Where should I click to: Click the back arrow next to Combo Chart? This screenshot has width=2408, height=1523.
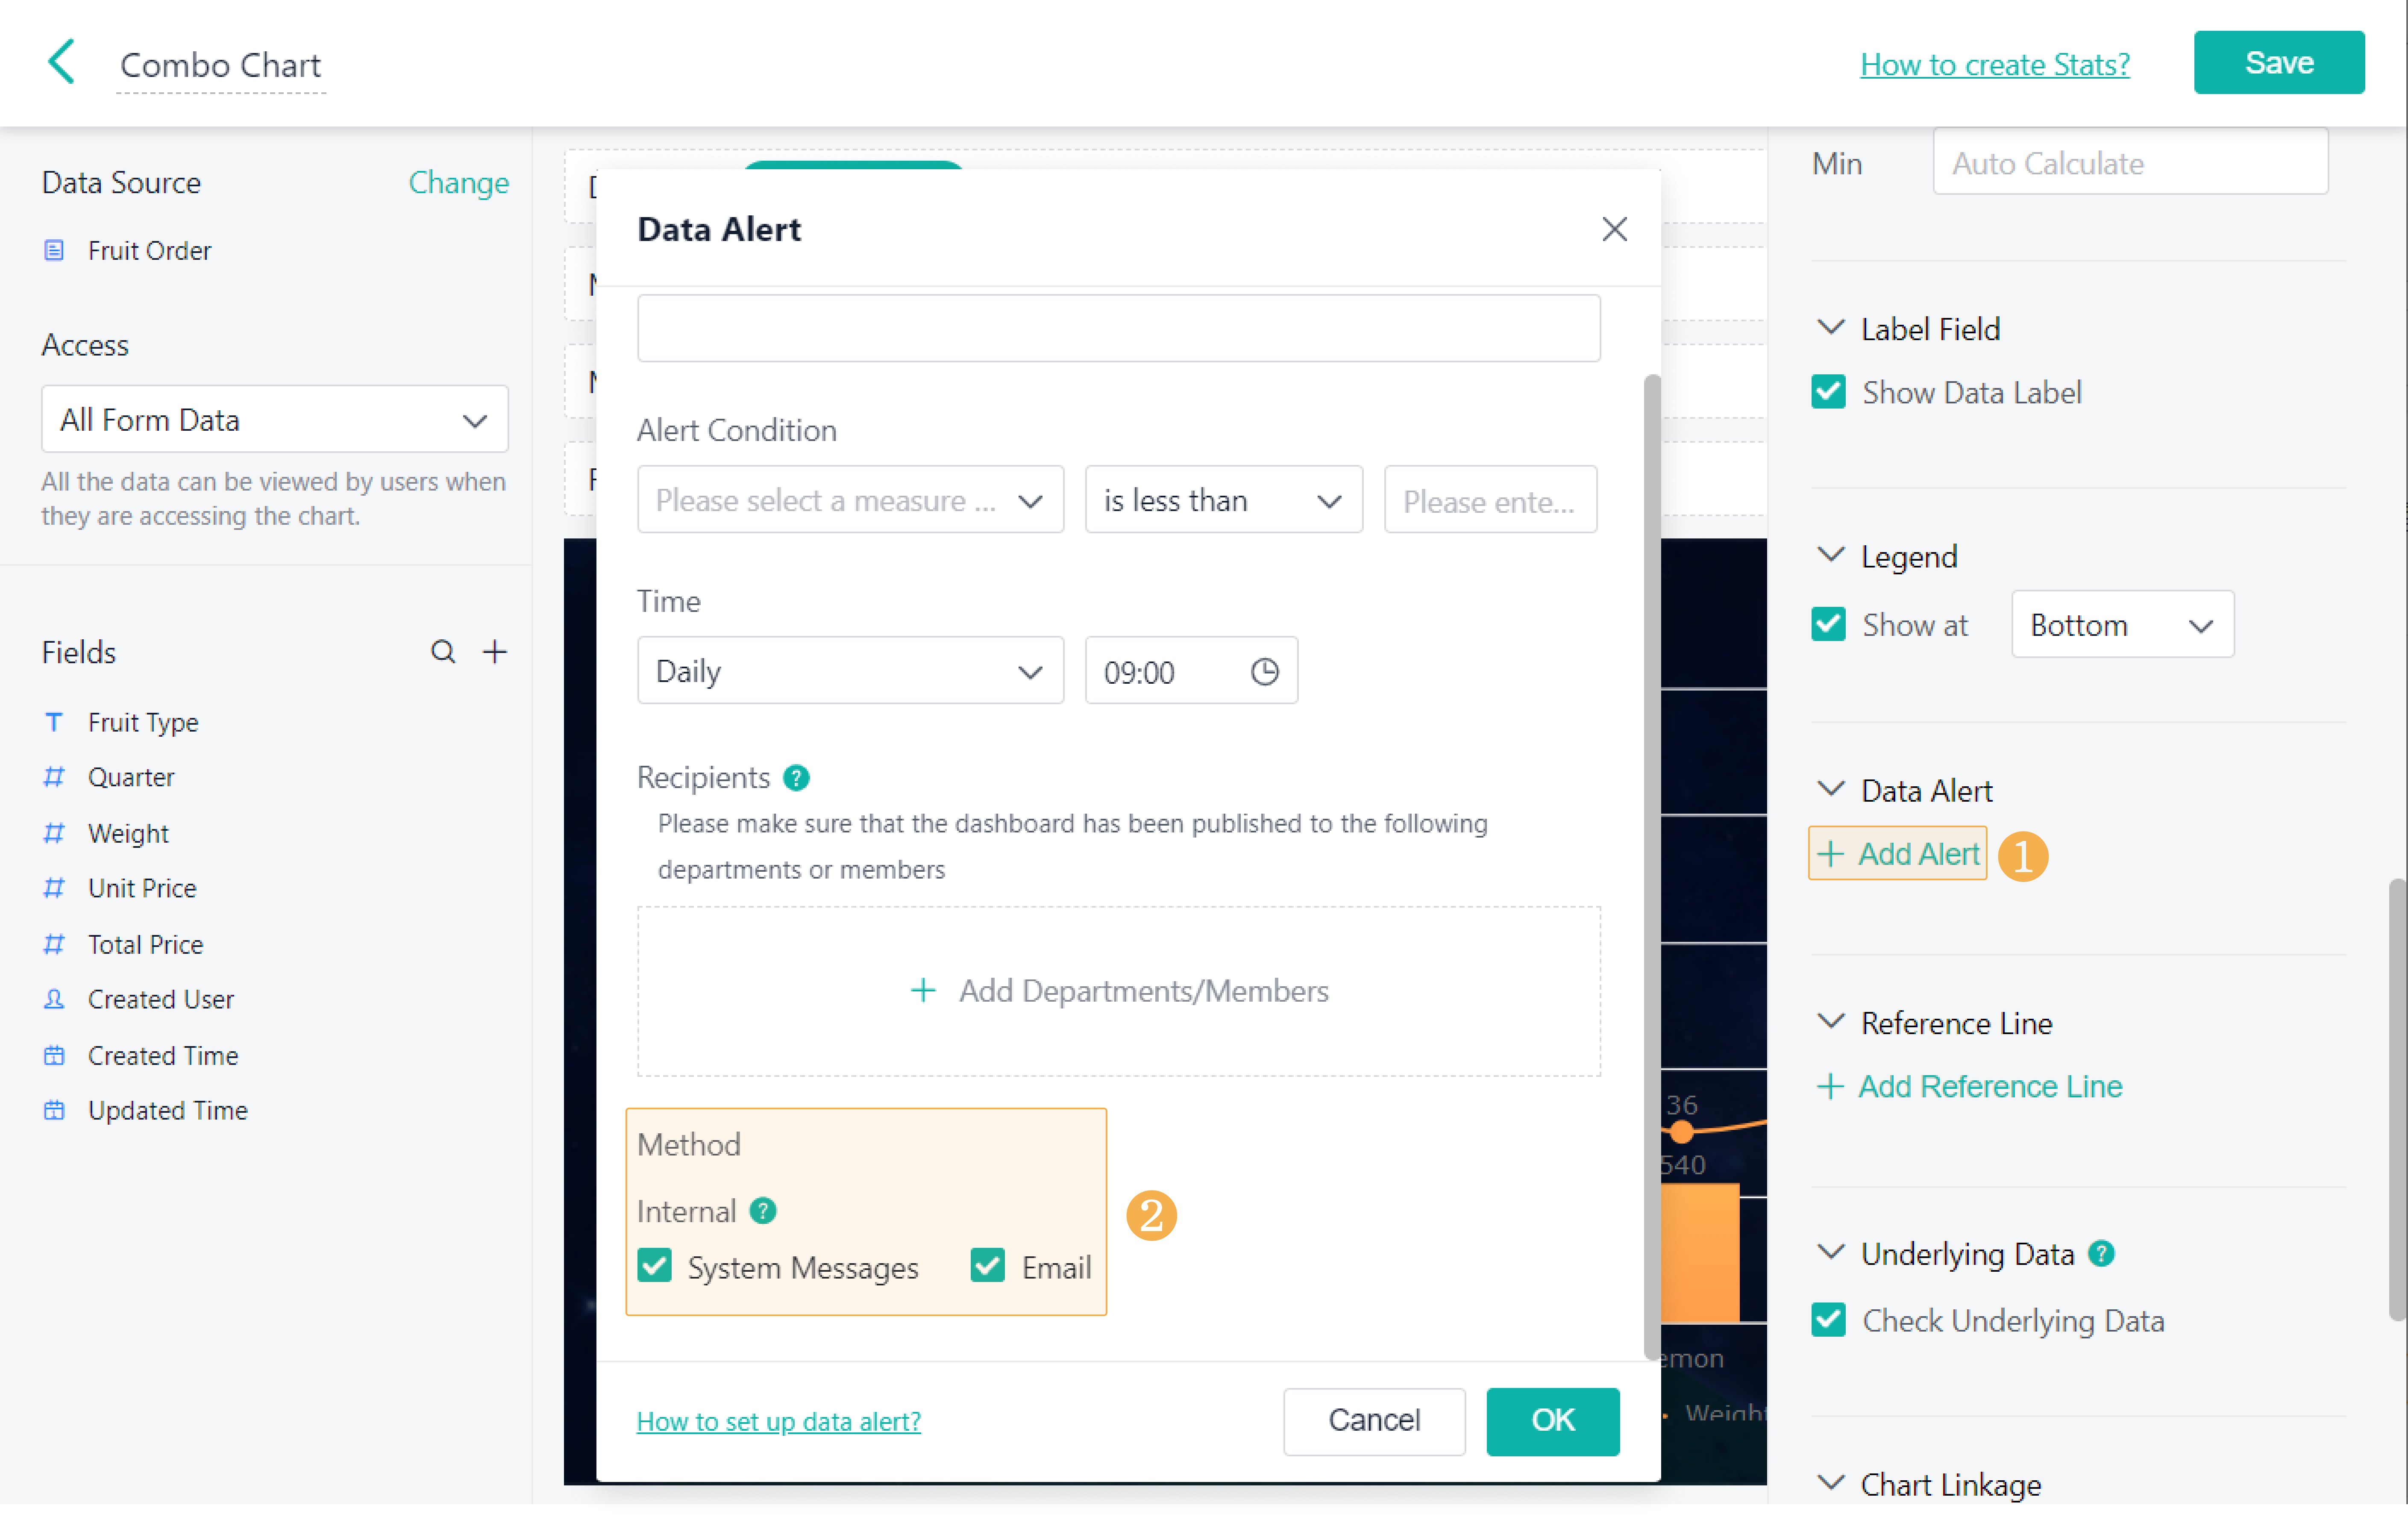[62, 63]
